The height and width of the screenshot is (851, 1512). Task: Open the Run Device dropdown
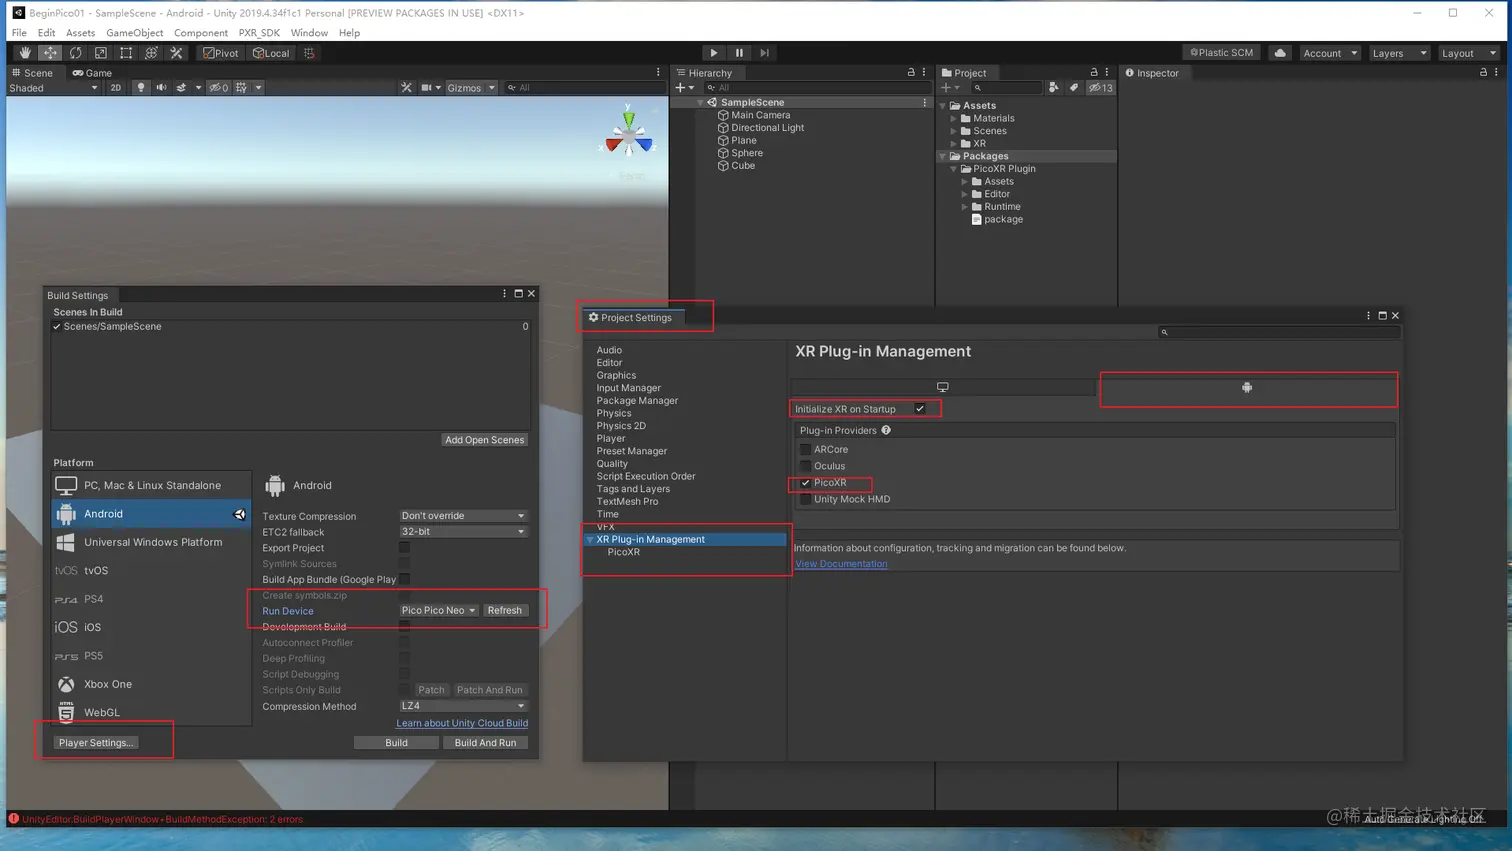tap(439, 610)
